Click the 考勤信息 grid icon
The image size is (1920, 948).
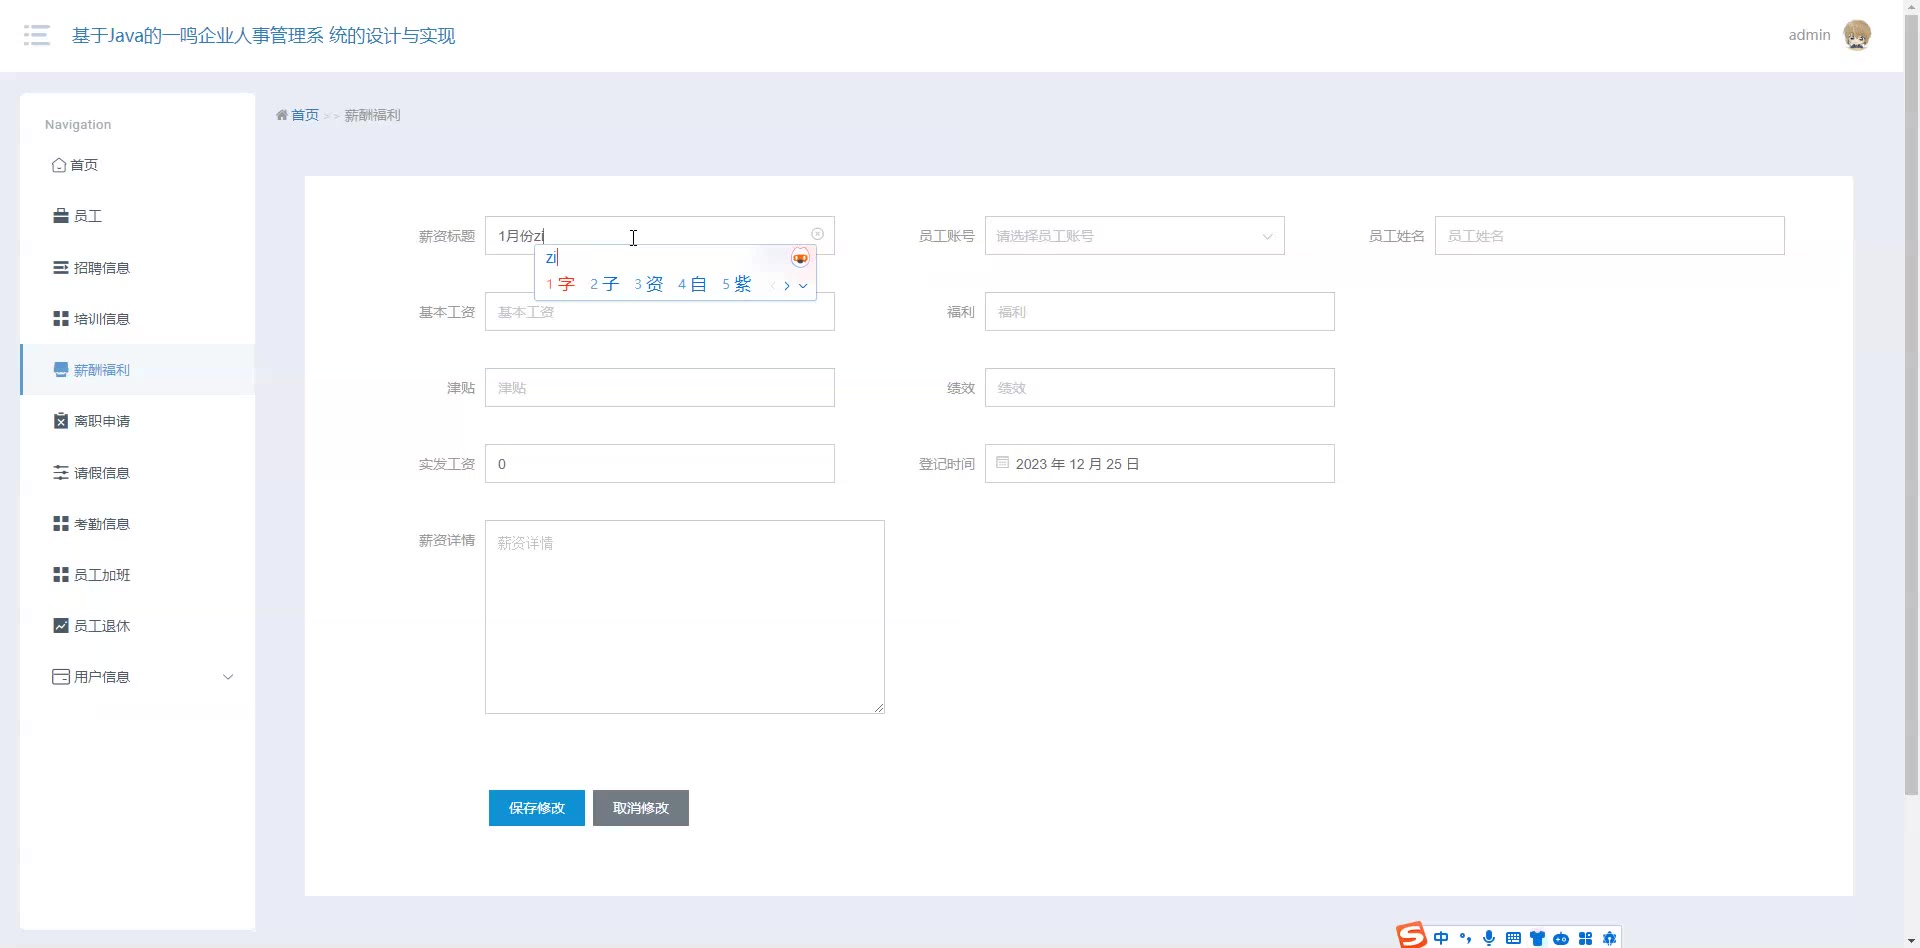(x=61, y=524)
